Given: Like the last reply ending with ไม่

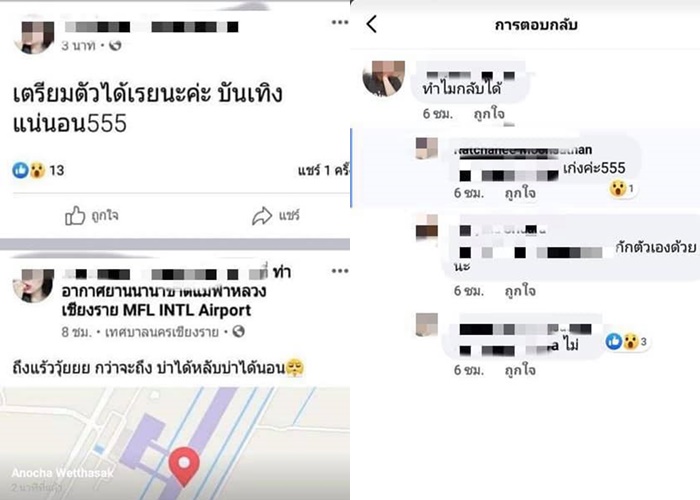Looking at the screenshot, I should click(520, 370).
